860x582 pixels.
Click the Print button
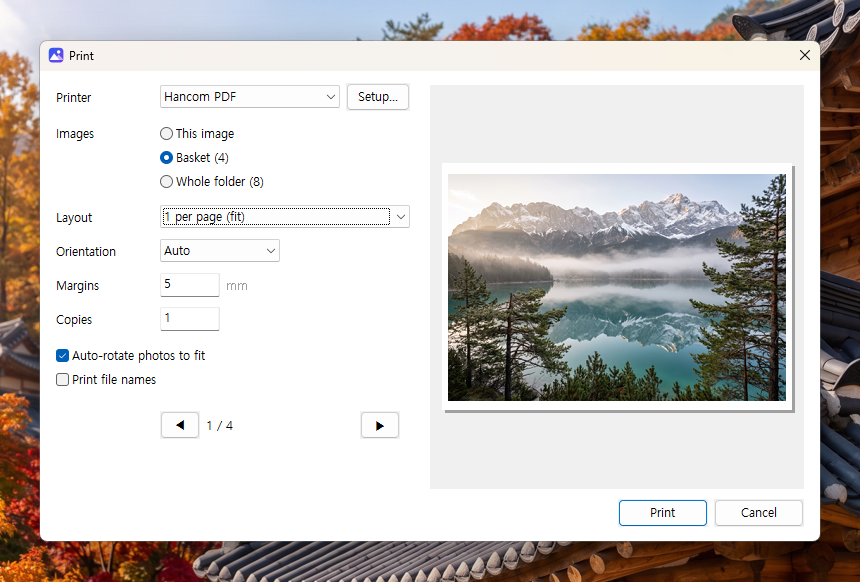pyautogui.click(x=663, y=512)
